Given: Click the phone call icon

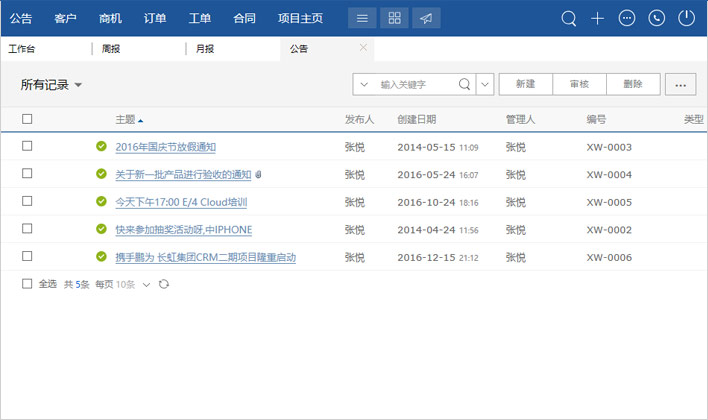Looking at the screenshot, I should (x=656, y=18).
